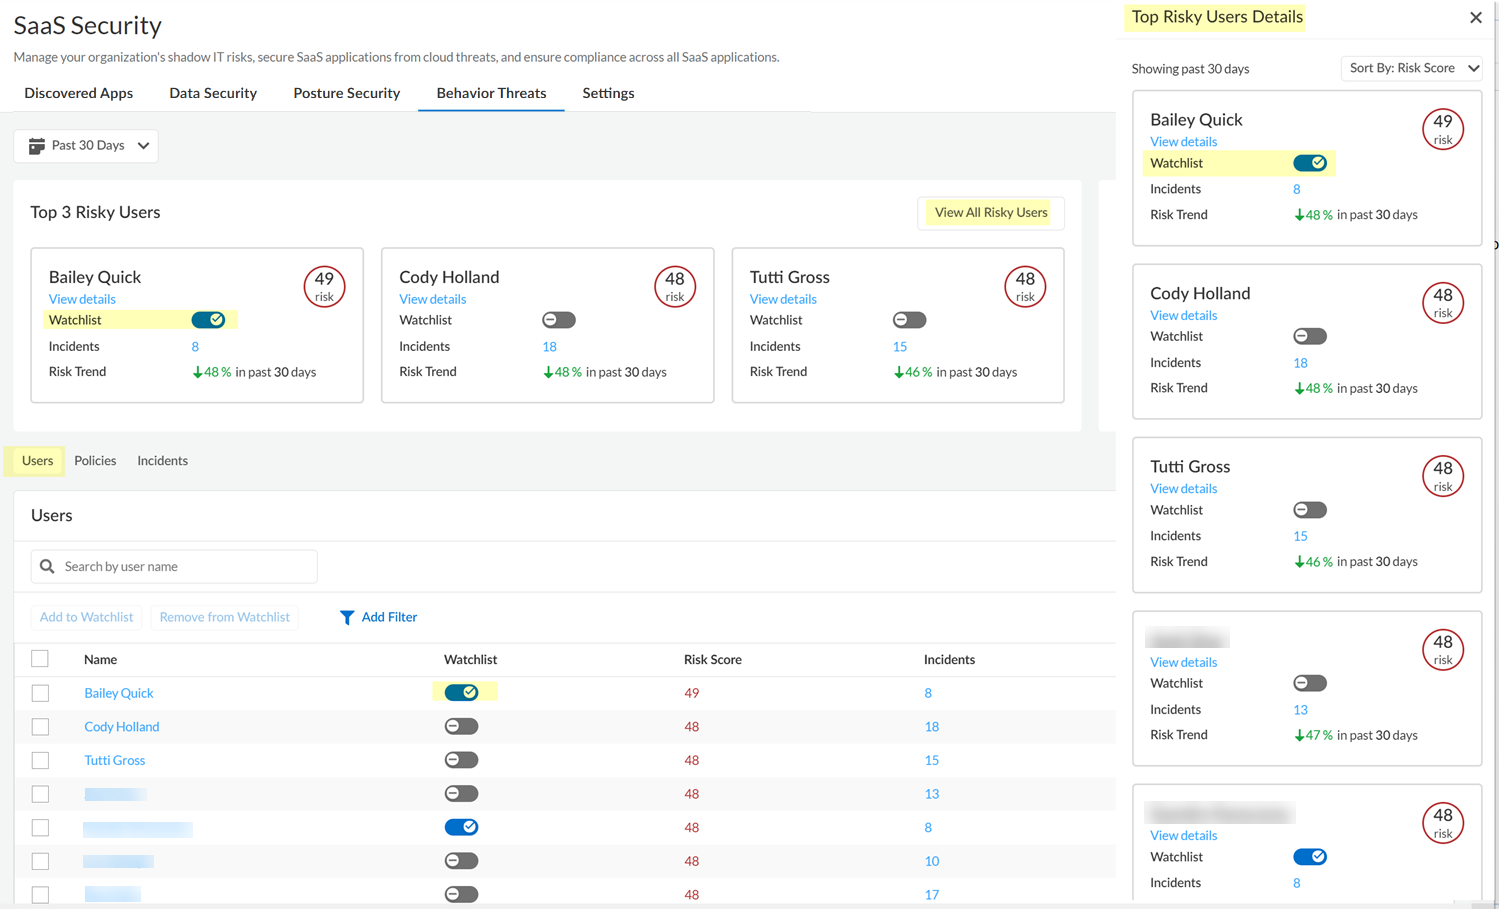This screenshot has width=1500, height=909.
Task: Disable Watchlist toggle on Bailey Quick card
Action: [208, 320]
